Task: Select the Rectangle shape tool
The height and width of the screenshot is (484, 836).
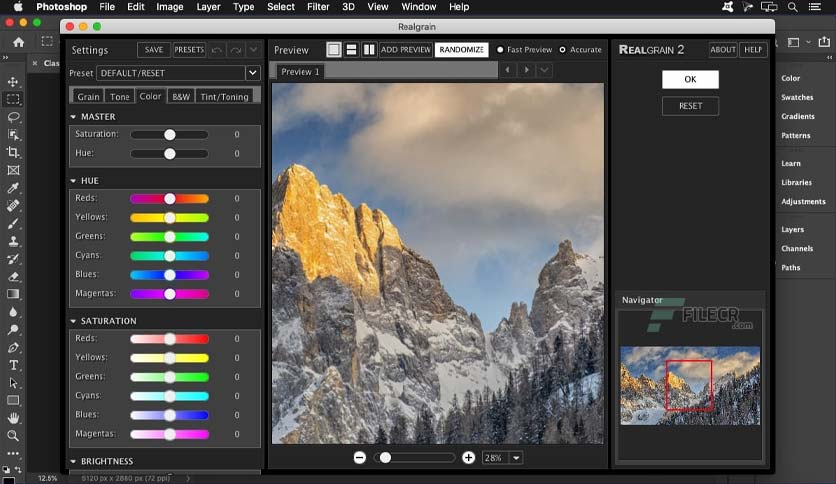Action: click(13, 400)
